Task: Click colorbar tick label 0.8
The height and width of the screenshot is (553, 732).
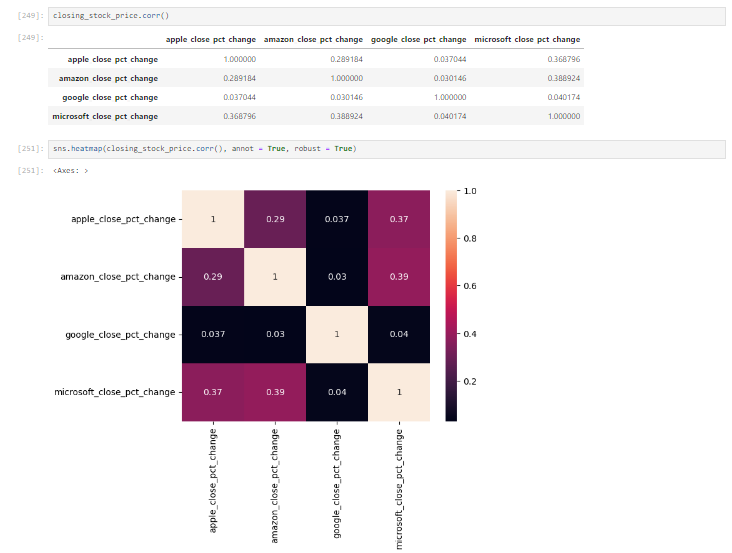Action: (x=470, y=238)
